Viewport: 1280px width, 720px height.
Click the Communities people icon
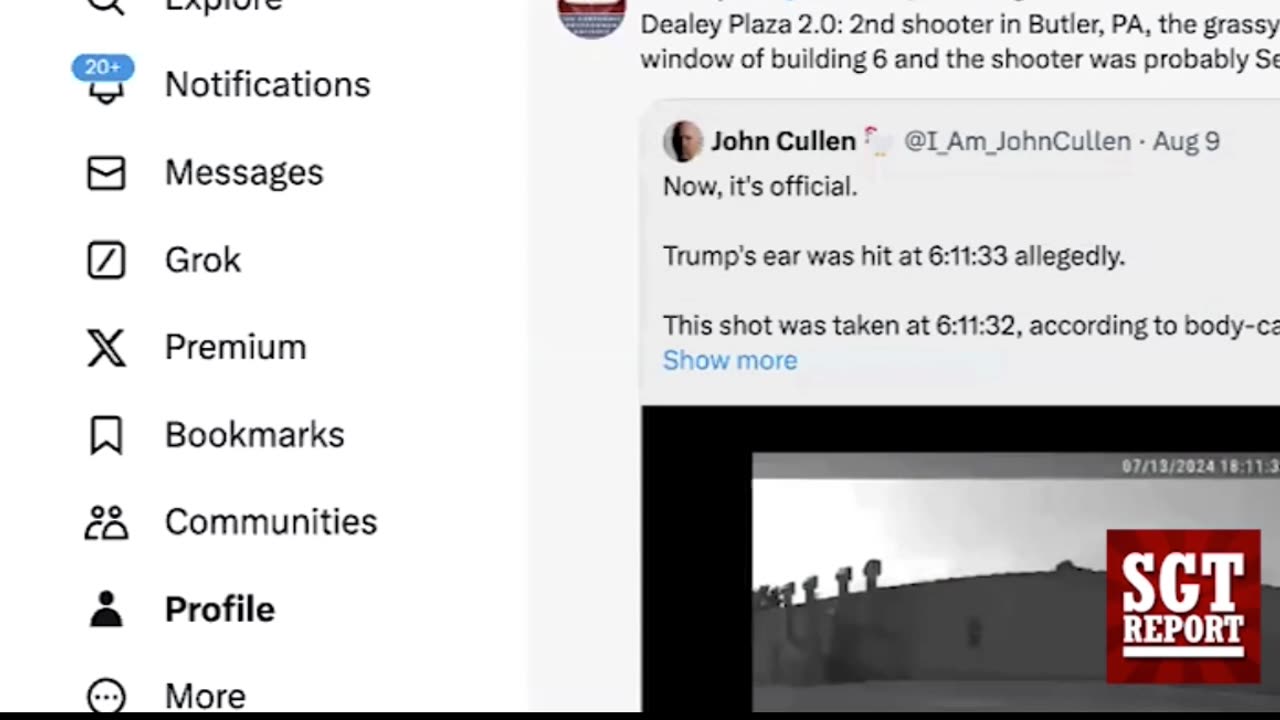pyautogui.click(x=106, y=522)
